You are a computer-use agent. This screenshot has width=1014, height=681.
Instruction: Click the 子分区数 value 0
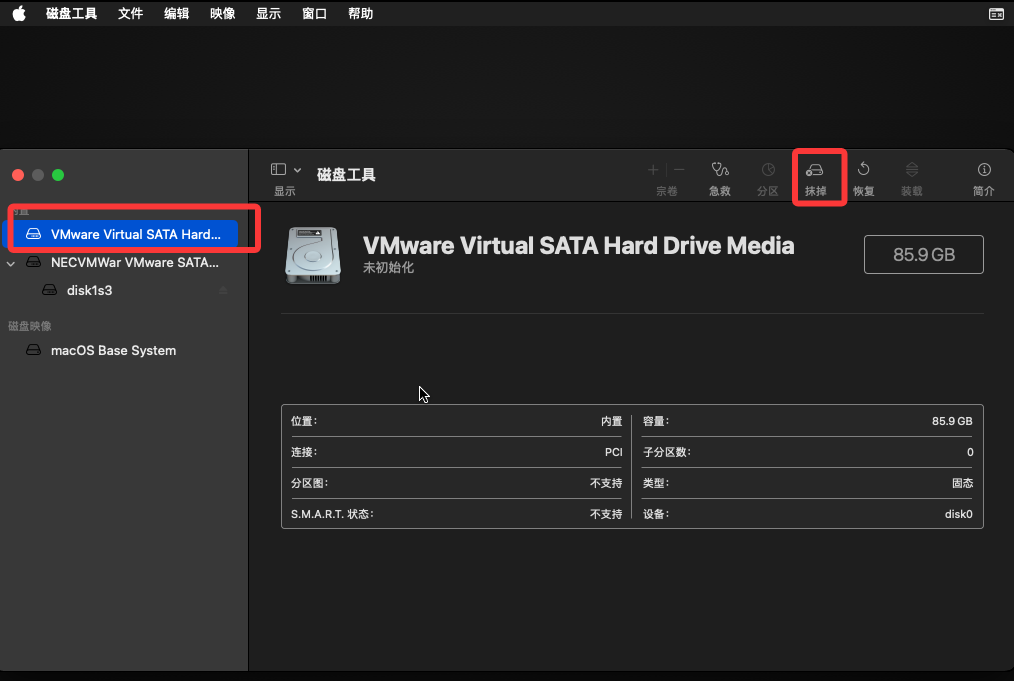tap(970, 452)
